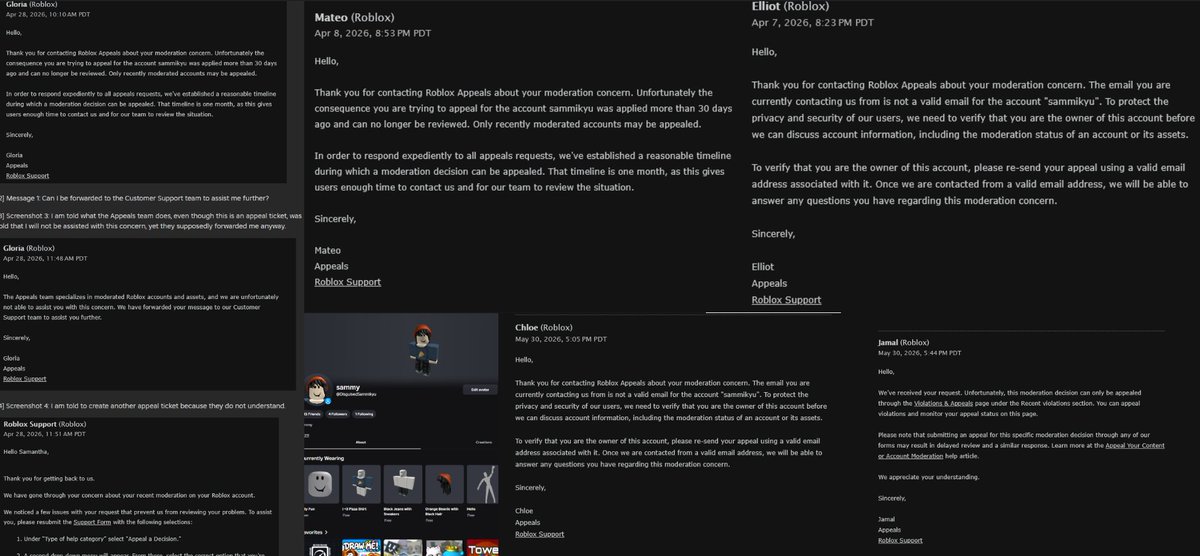Open Roblox Support link under Mateo's signature
Screen dimensions: 1200x556
(x=347, y=282)
